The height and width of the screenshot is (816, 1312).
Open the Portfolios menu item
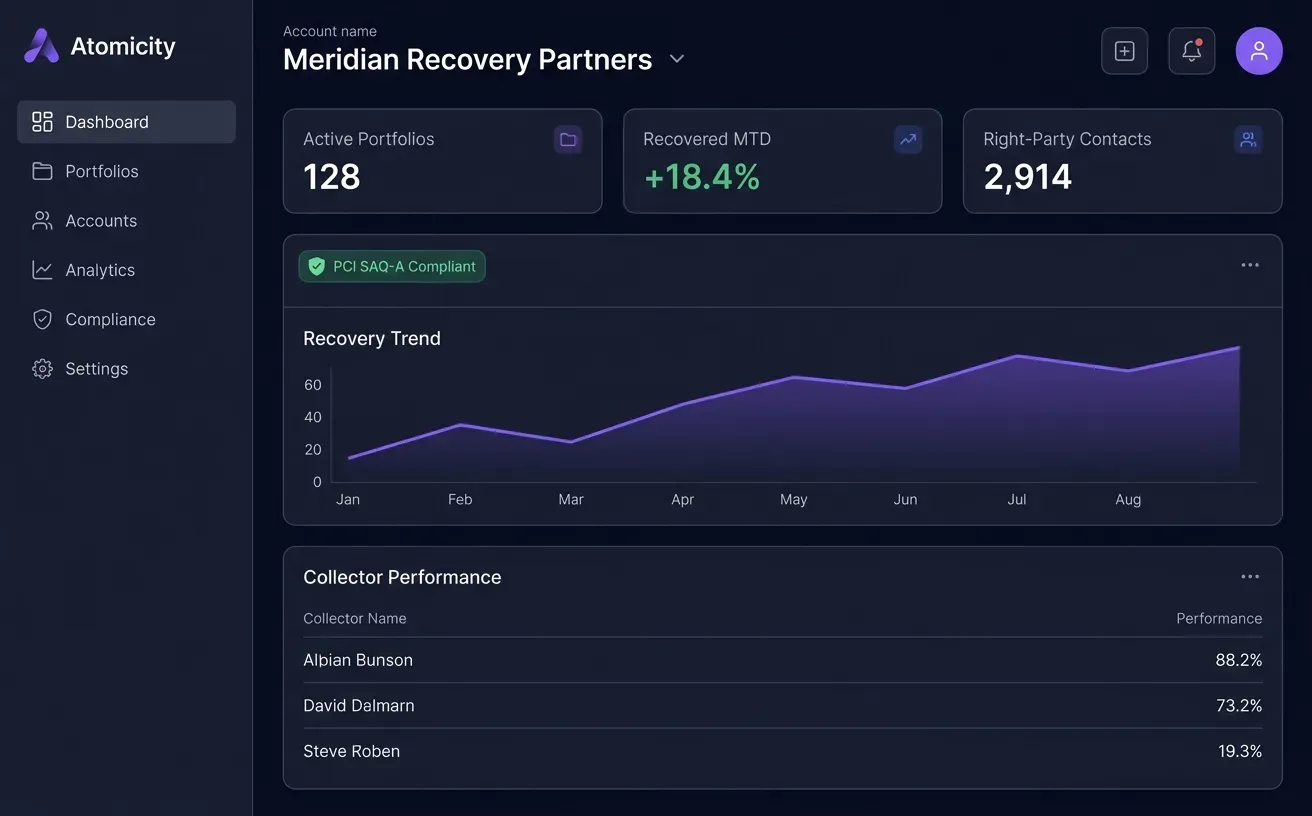pos(127,171)
